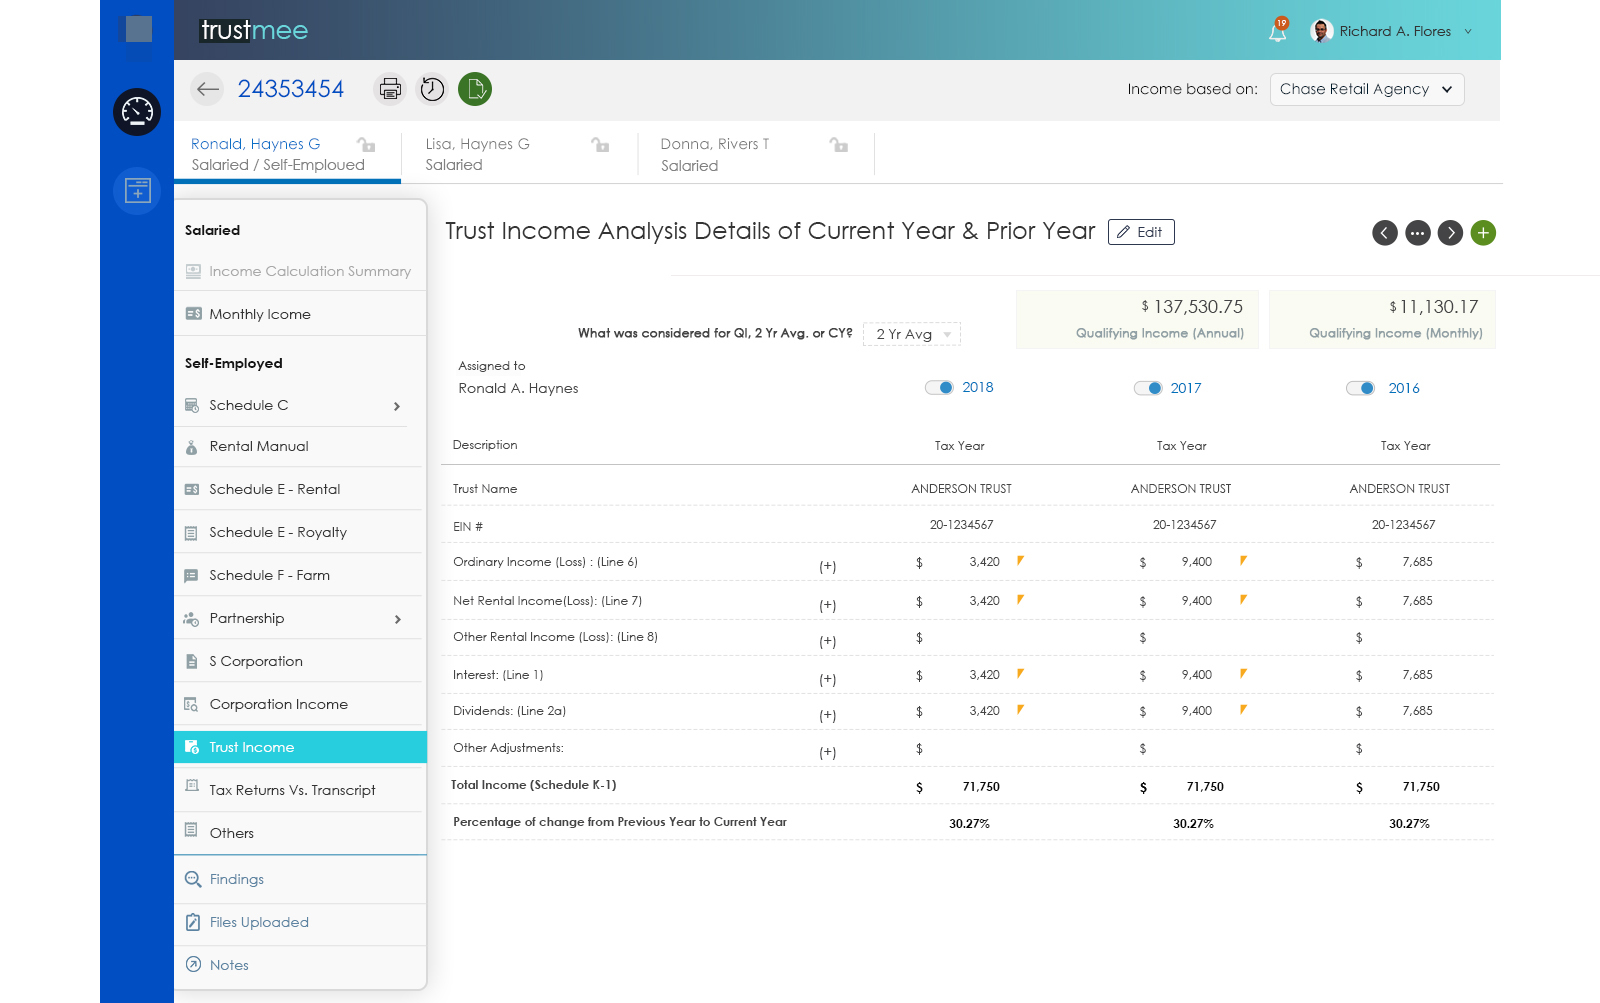Click the trustmee logo

pyautogui.click(x=254, y=30)
